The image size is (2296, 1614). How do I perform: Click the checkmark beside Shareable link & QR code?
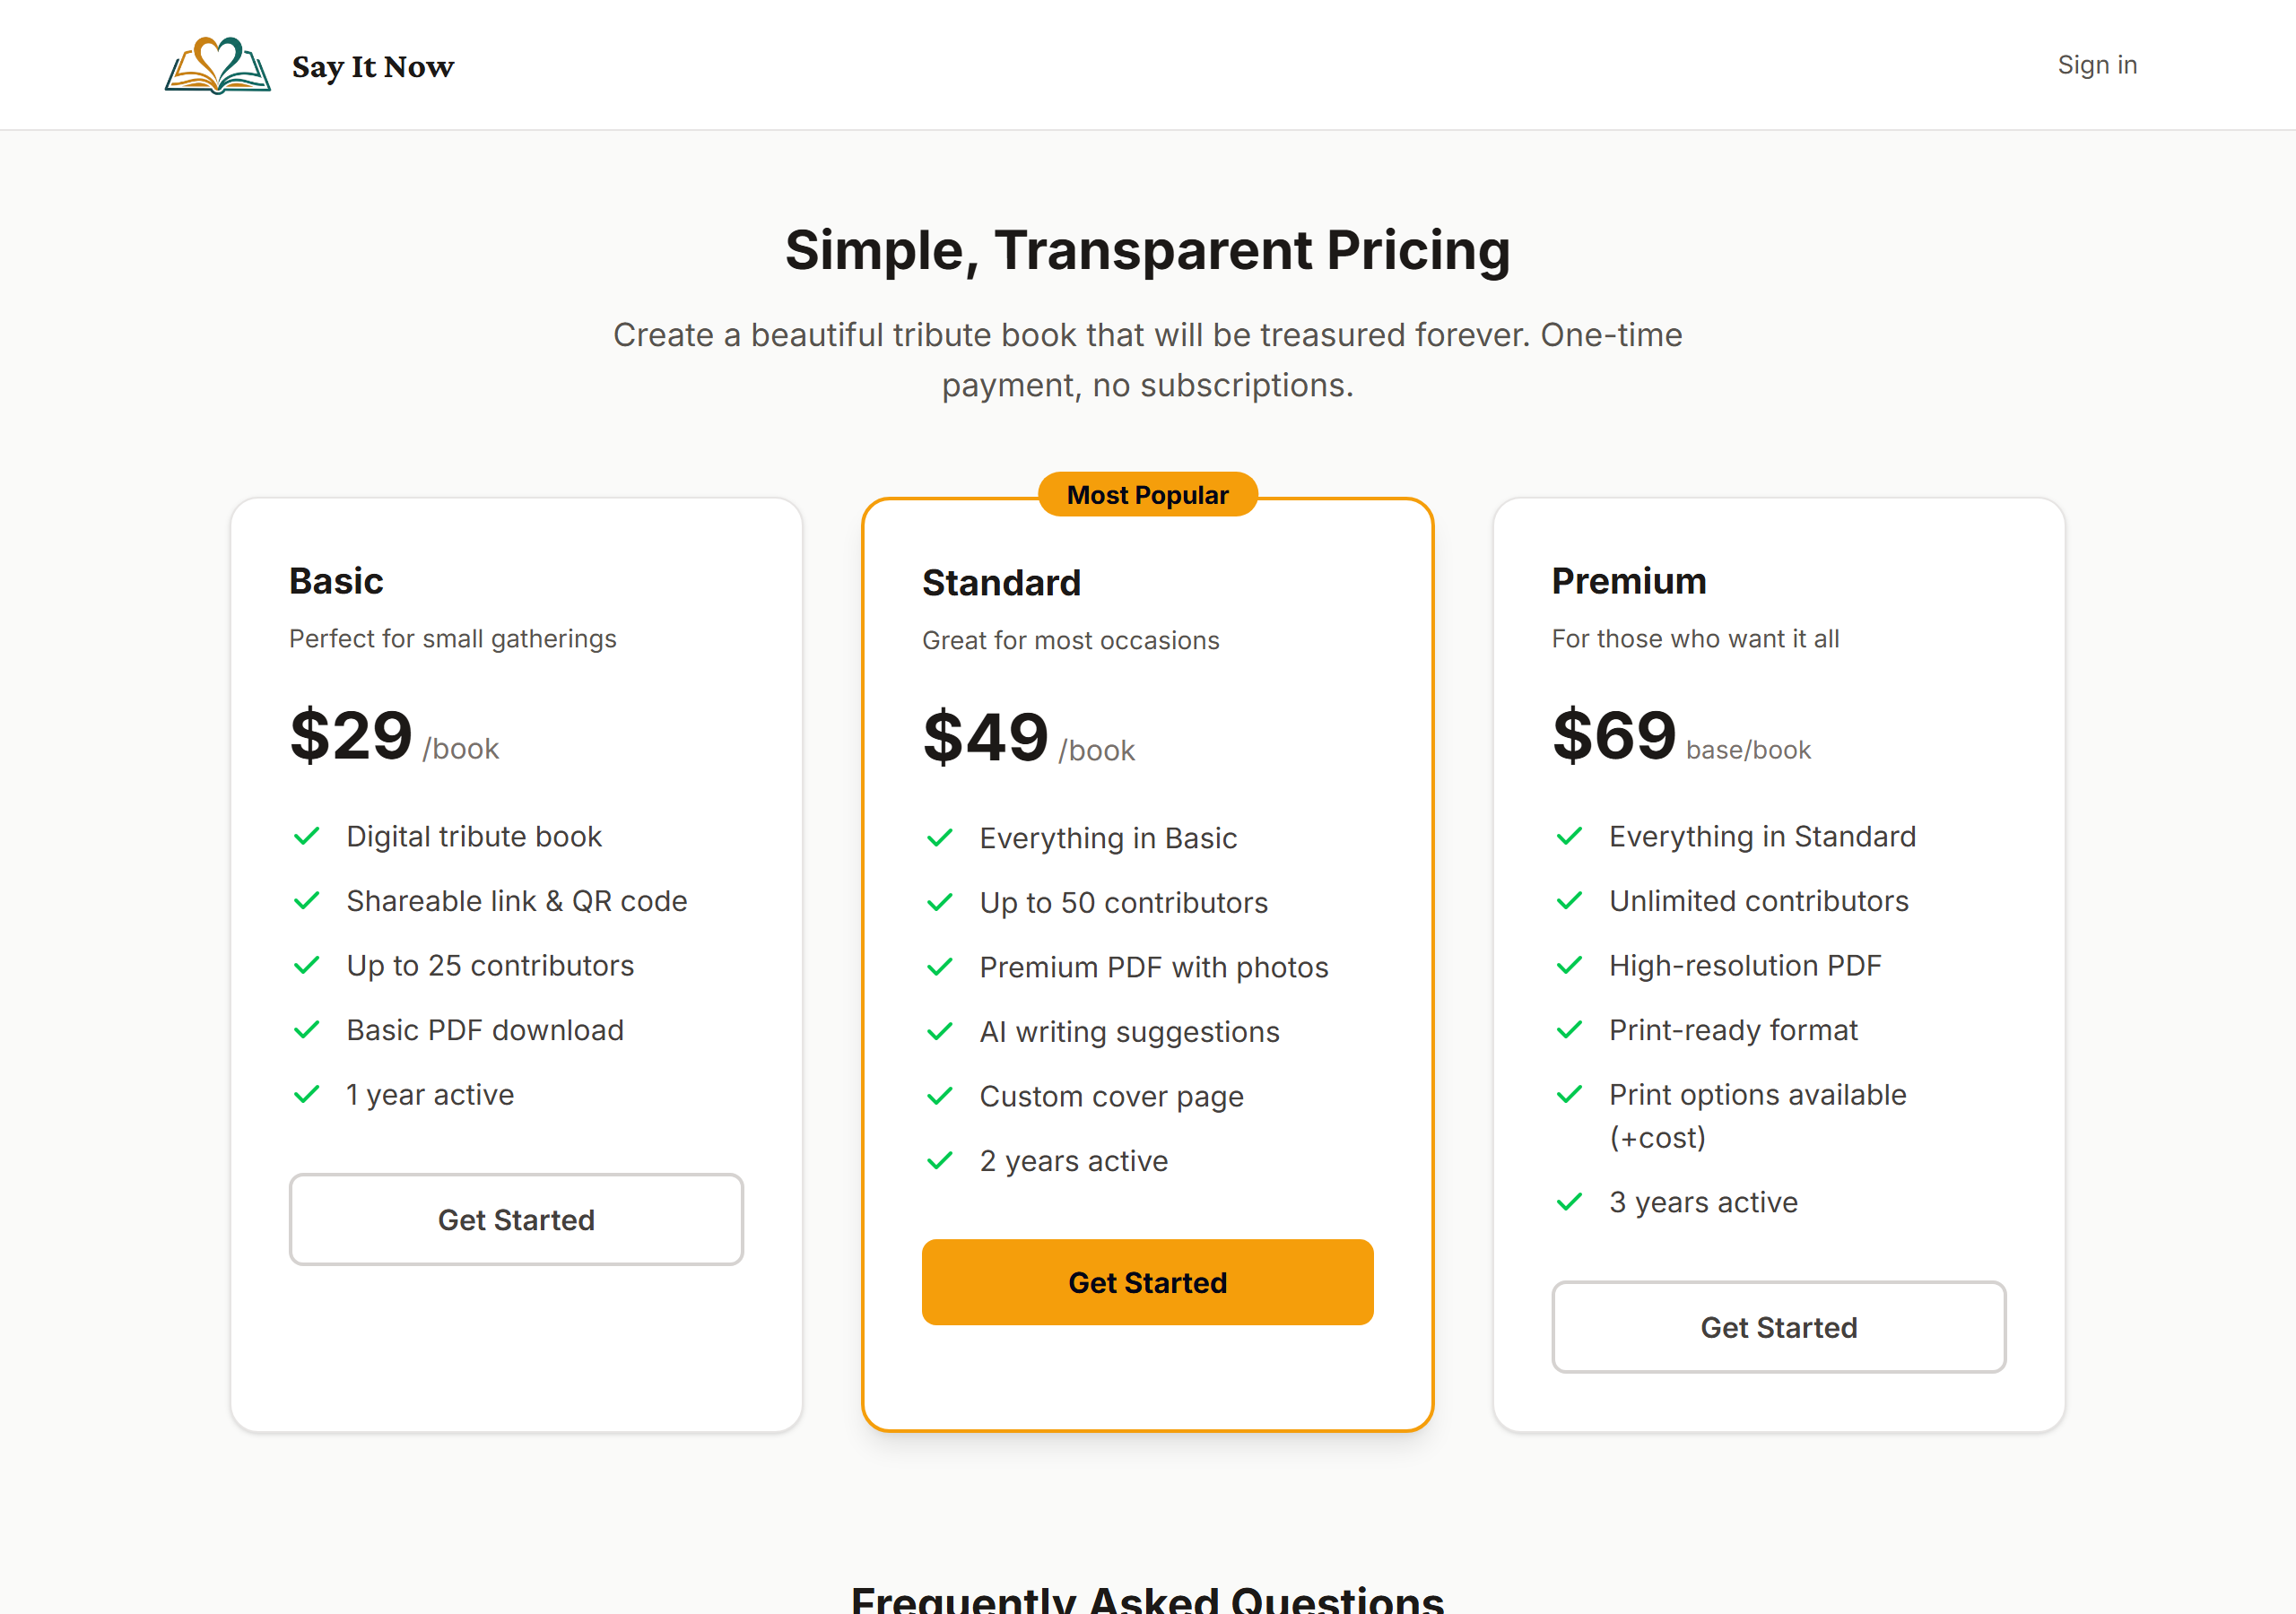point(307,900)
